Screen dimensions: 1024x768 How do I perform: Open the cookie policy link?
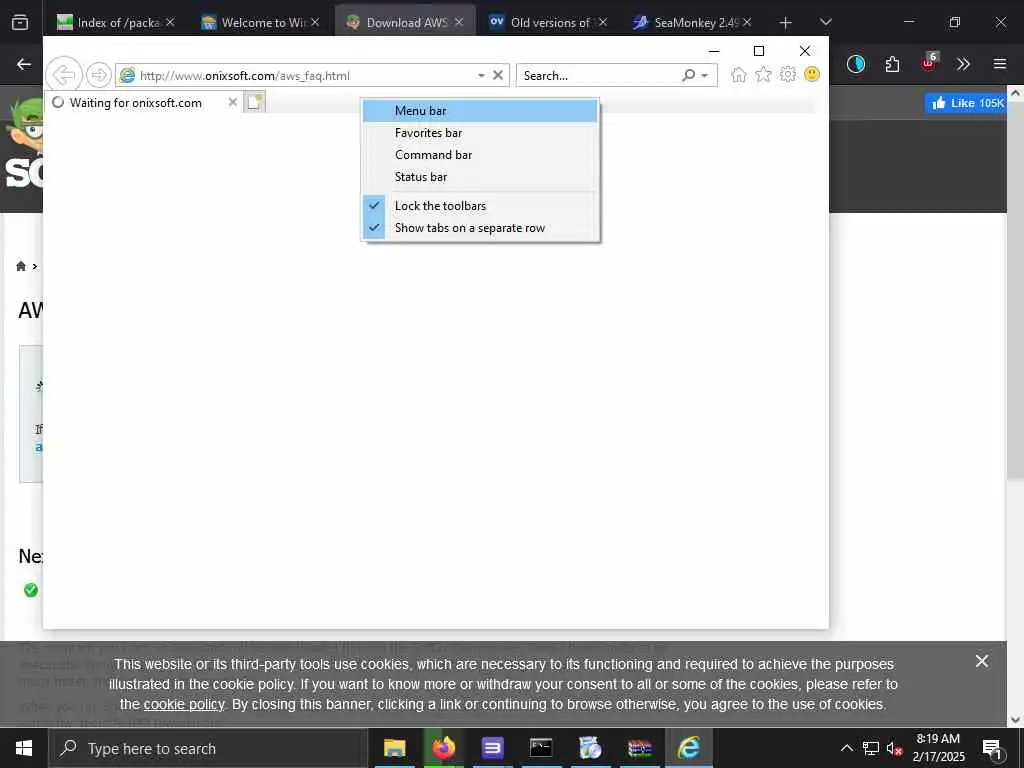184,705
